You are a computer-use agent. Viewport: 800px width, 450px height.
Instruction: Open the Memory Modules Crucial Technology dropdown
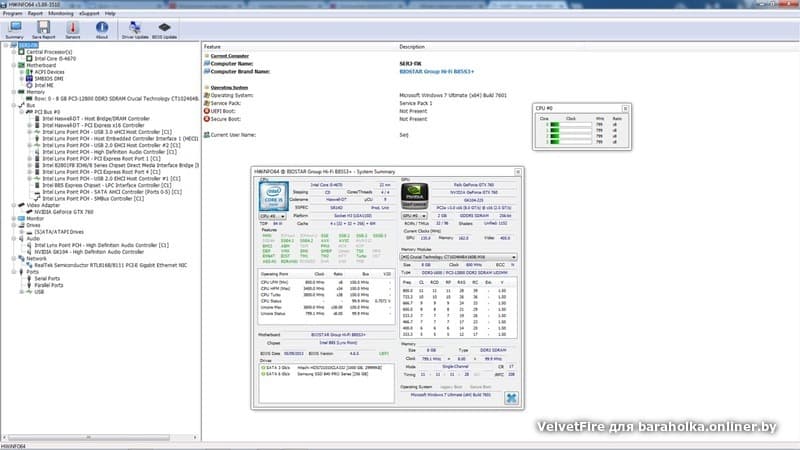(x=458, y=257)
